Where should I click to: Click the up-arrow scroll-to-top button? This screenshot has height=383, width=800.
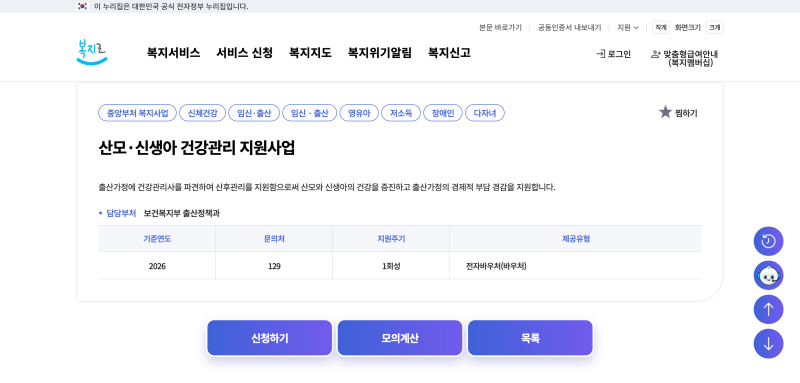point(768,310)
